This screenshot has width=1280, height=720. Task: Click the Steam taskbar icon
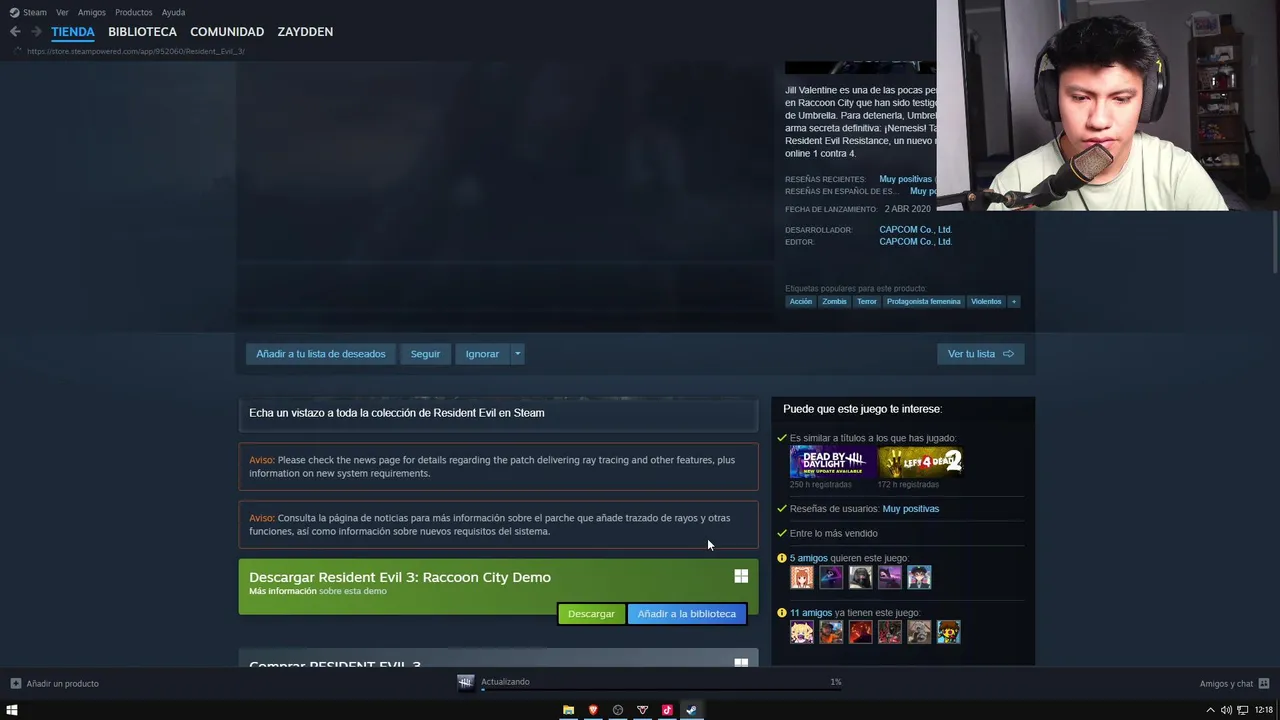click(x=691, y=710)
